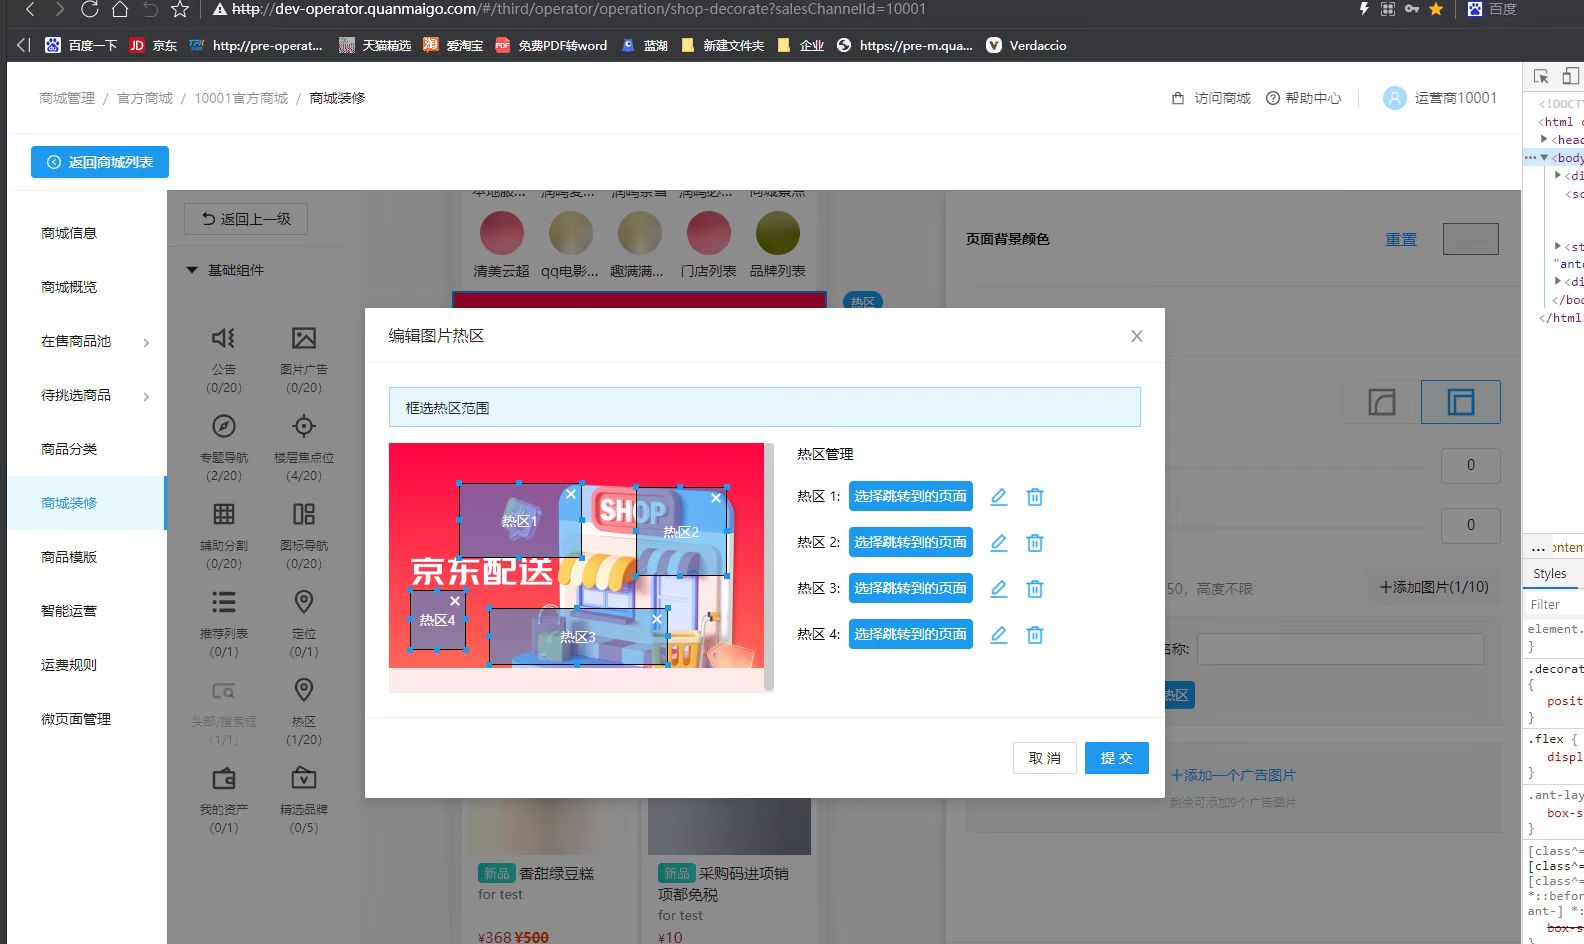Delete 热区 2 with trash icon

tap(1035, 543)
